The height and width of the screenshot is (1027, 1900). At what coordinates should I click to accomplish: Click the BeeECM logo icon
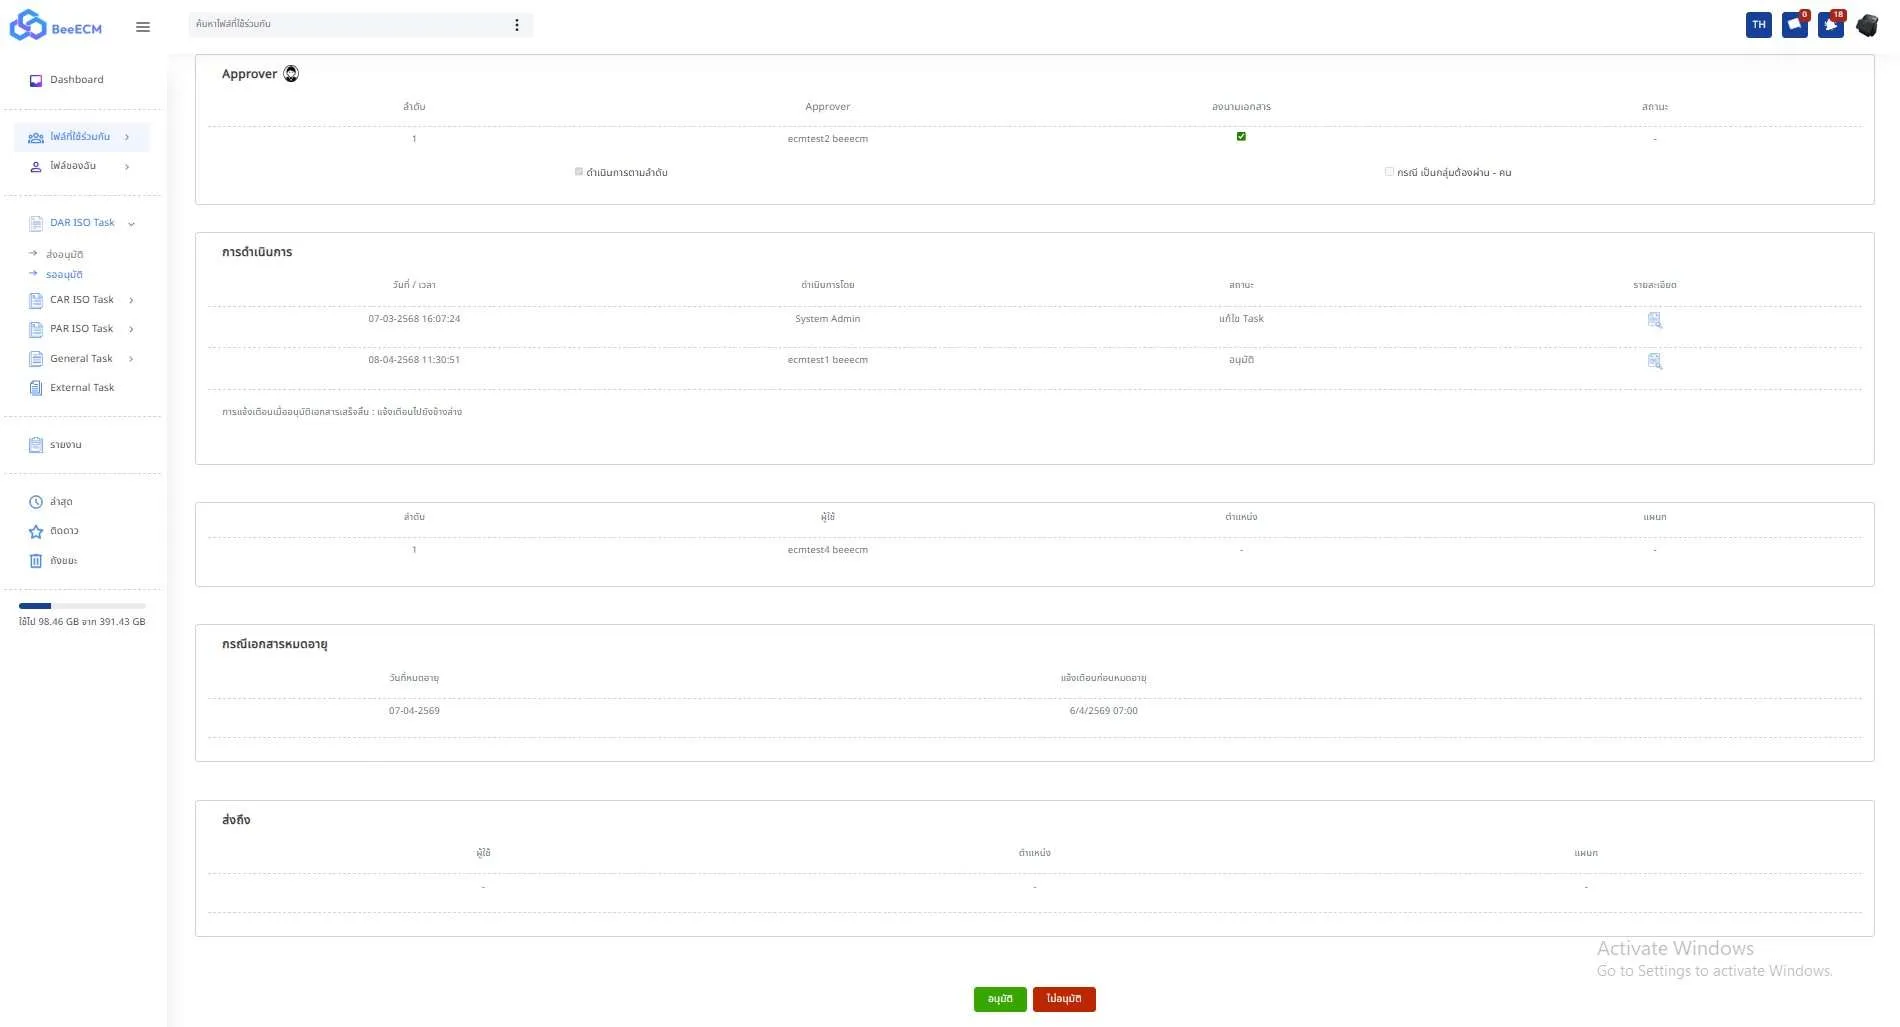point(27,26)
